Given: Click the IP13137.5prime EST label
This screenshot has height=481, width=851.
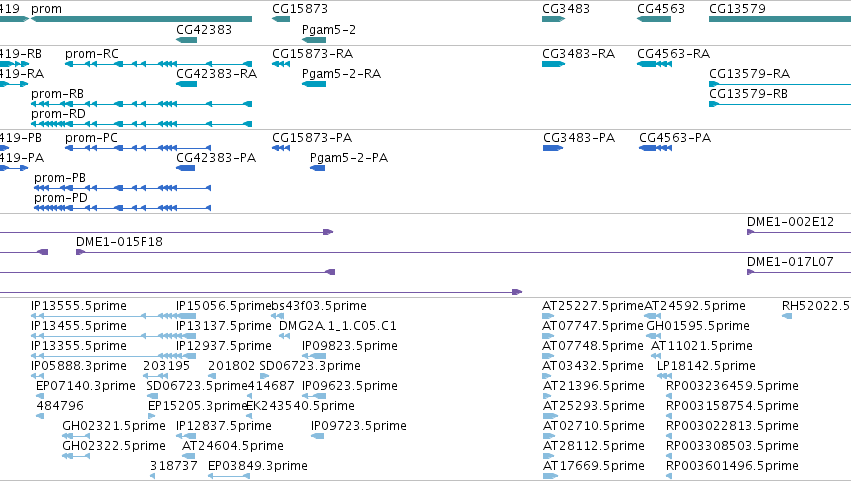Looking at the screenshot, I should [x=224, y=326].
